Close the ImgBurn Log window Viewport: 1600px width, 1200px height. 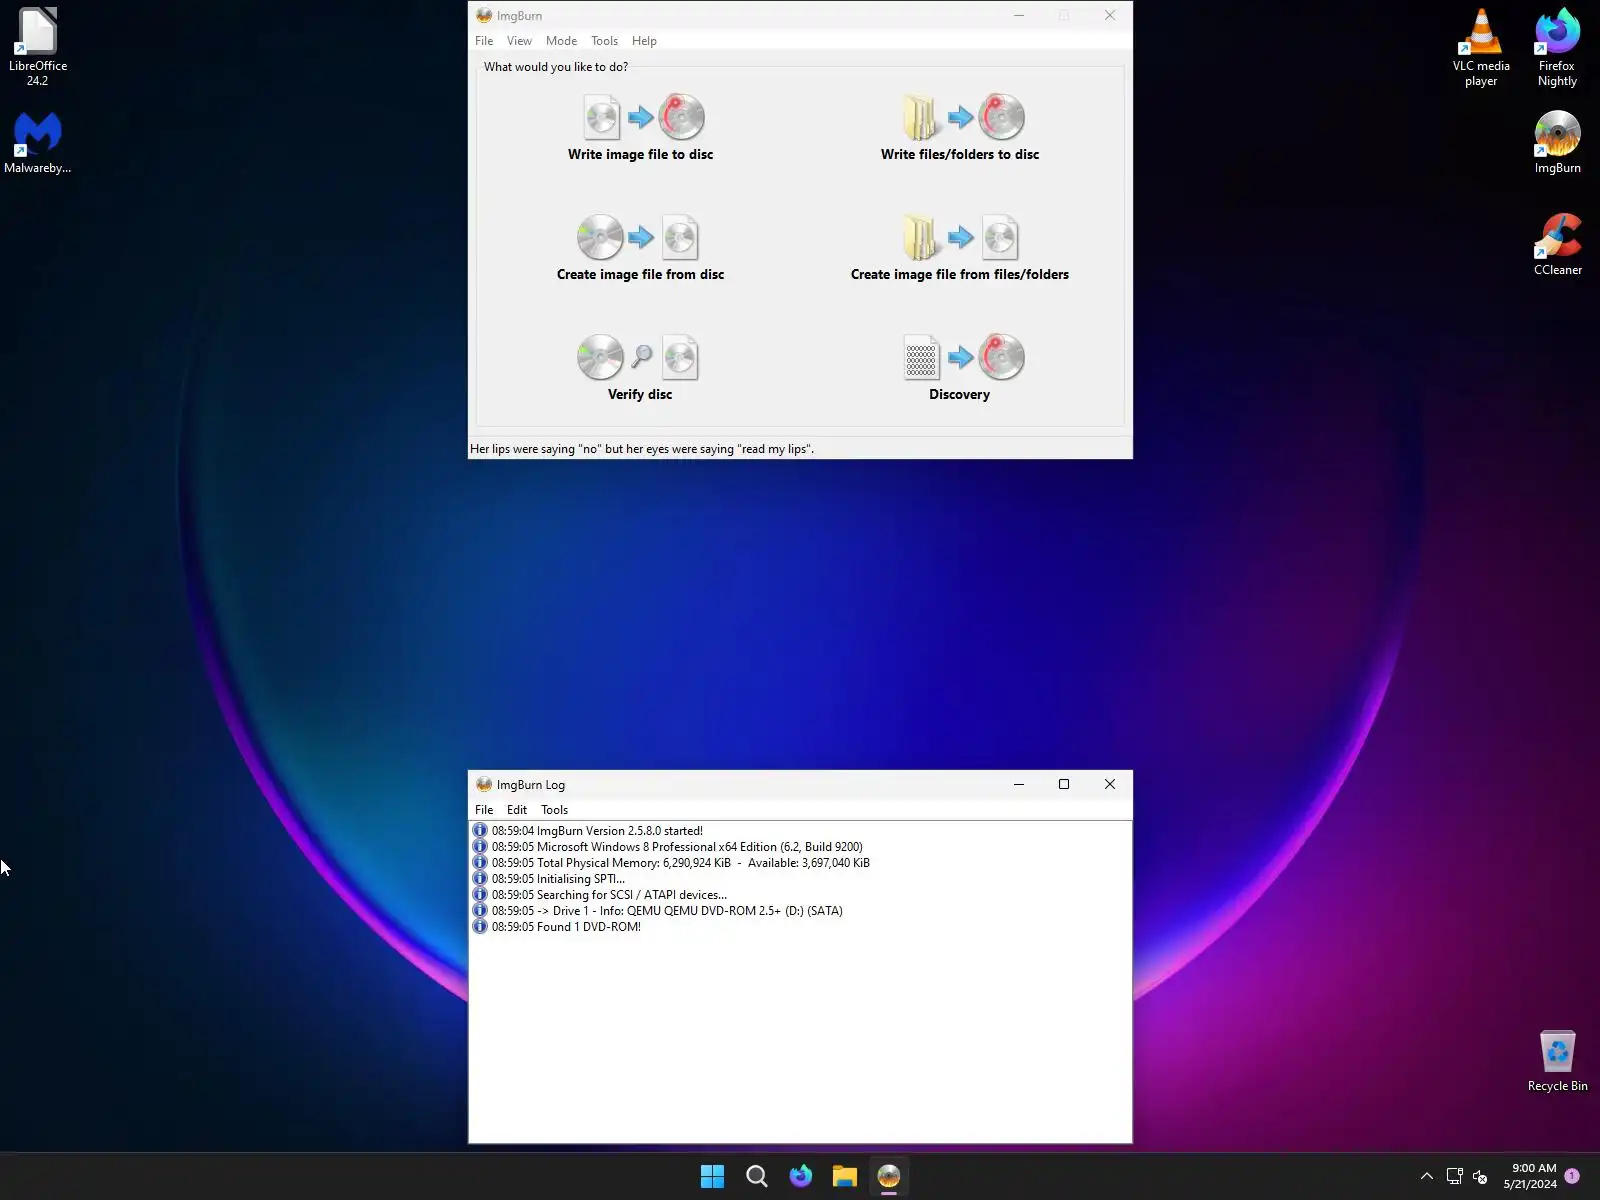coord(1110,784)
